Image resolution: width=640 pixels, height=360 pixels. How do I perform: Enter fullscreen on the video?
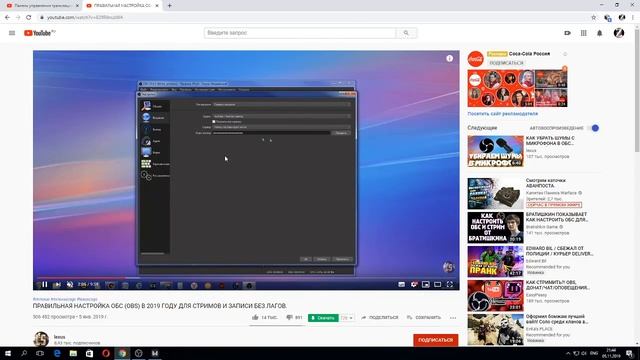(449, 284)
